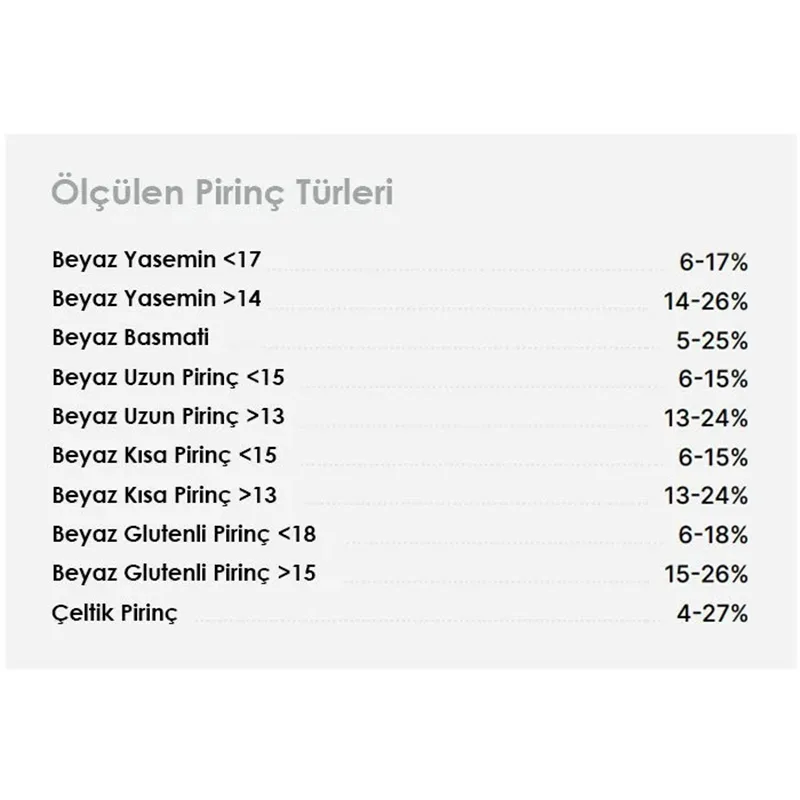800x800 pixels.
Task: Select the Beyaz Uzun Pirinç <15 label
Action: [168, 378]
